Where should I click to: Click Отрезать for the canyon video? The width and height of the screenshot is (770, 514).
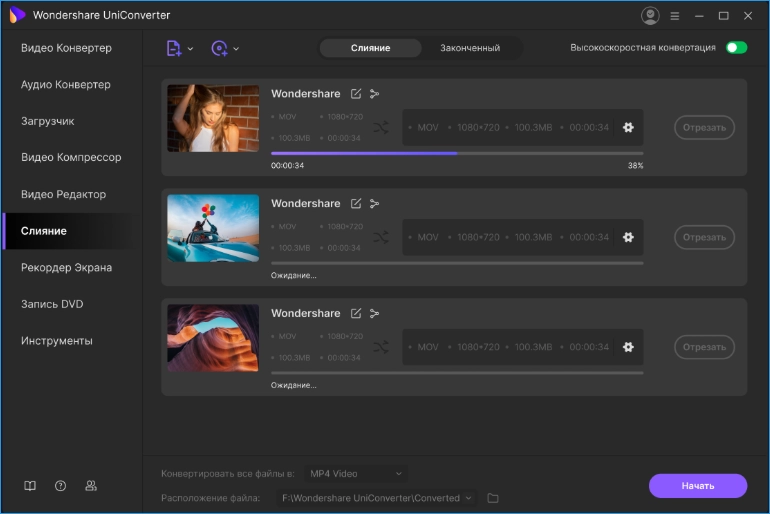point(704,347)
